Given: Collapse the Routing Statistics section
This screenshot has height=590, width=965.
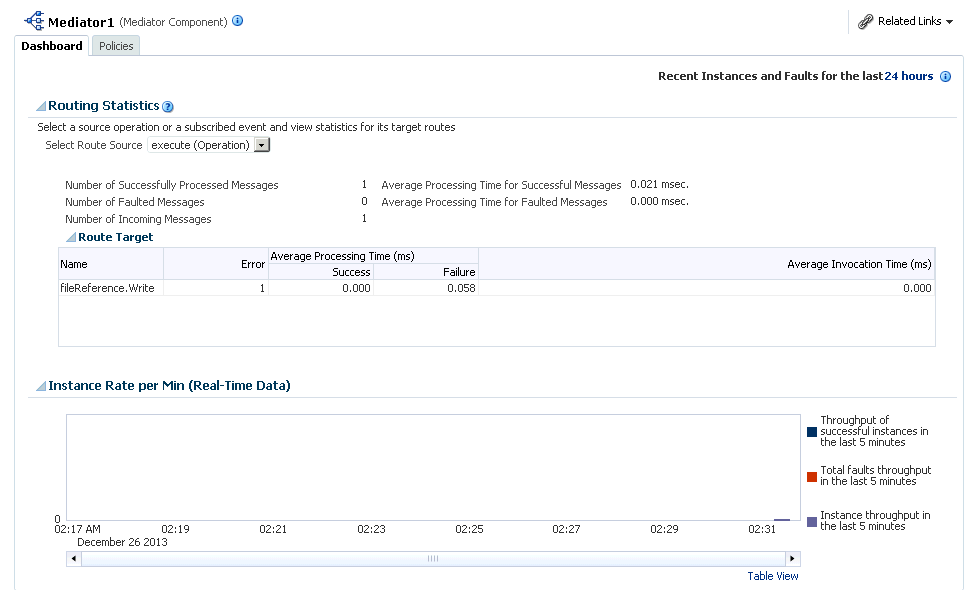Looking at the screenshot, I should (x=41, y=106).
